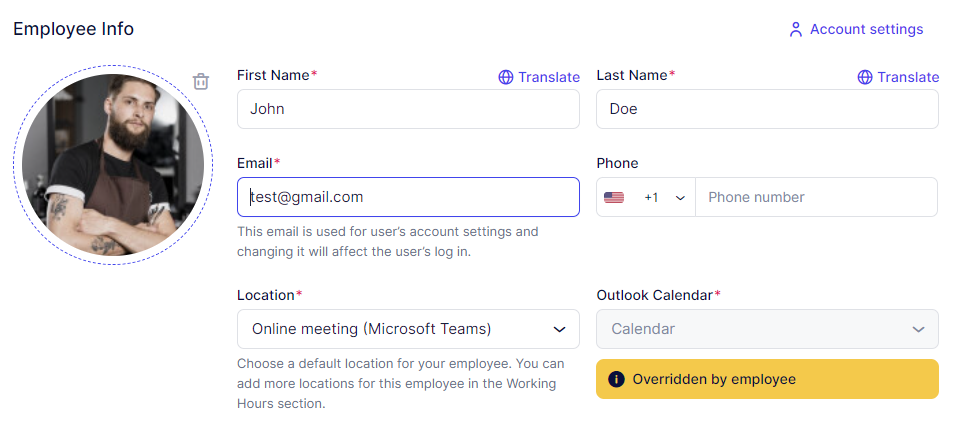Click the chevron arrow in Calendar field

click(x=918, y=329)
